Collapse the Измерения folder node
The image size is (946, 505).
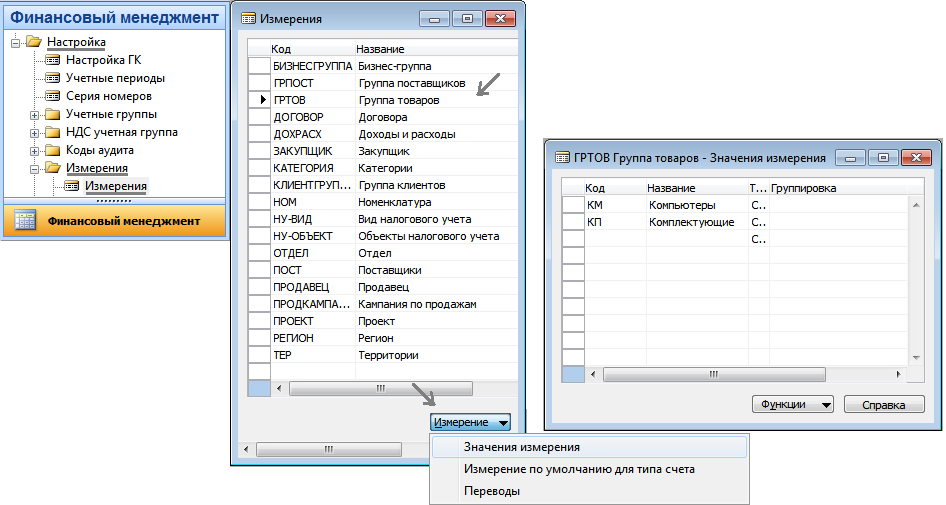pyautogui.click(x=34, y=170)
